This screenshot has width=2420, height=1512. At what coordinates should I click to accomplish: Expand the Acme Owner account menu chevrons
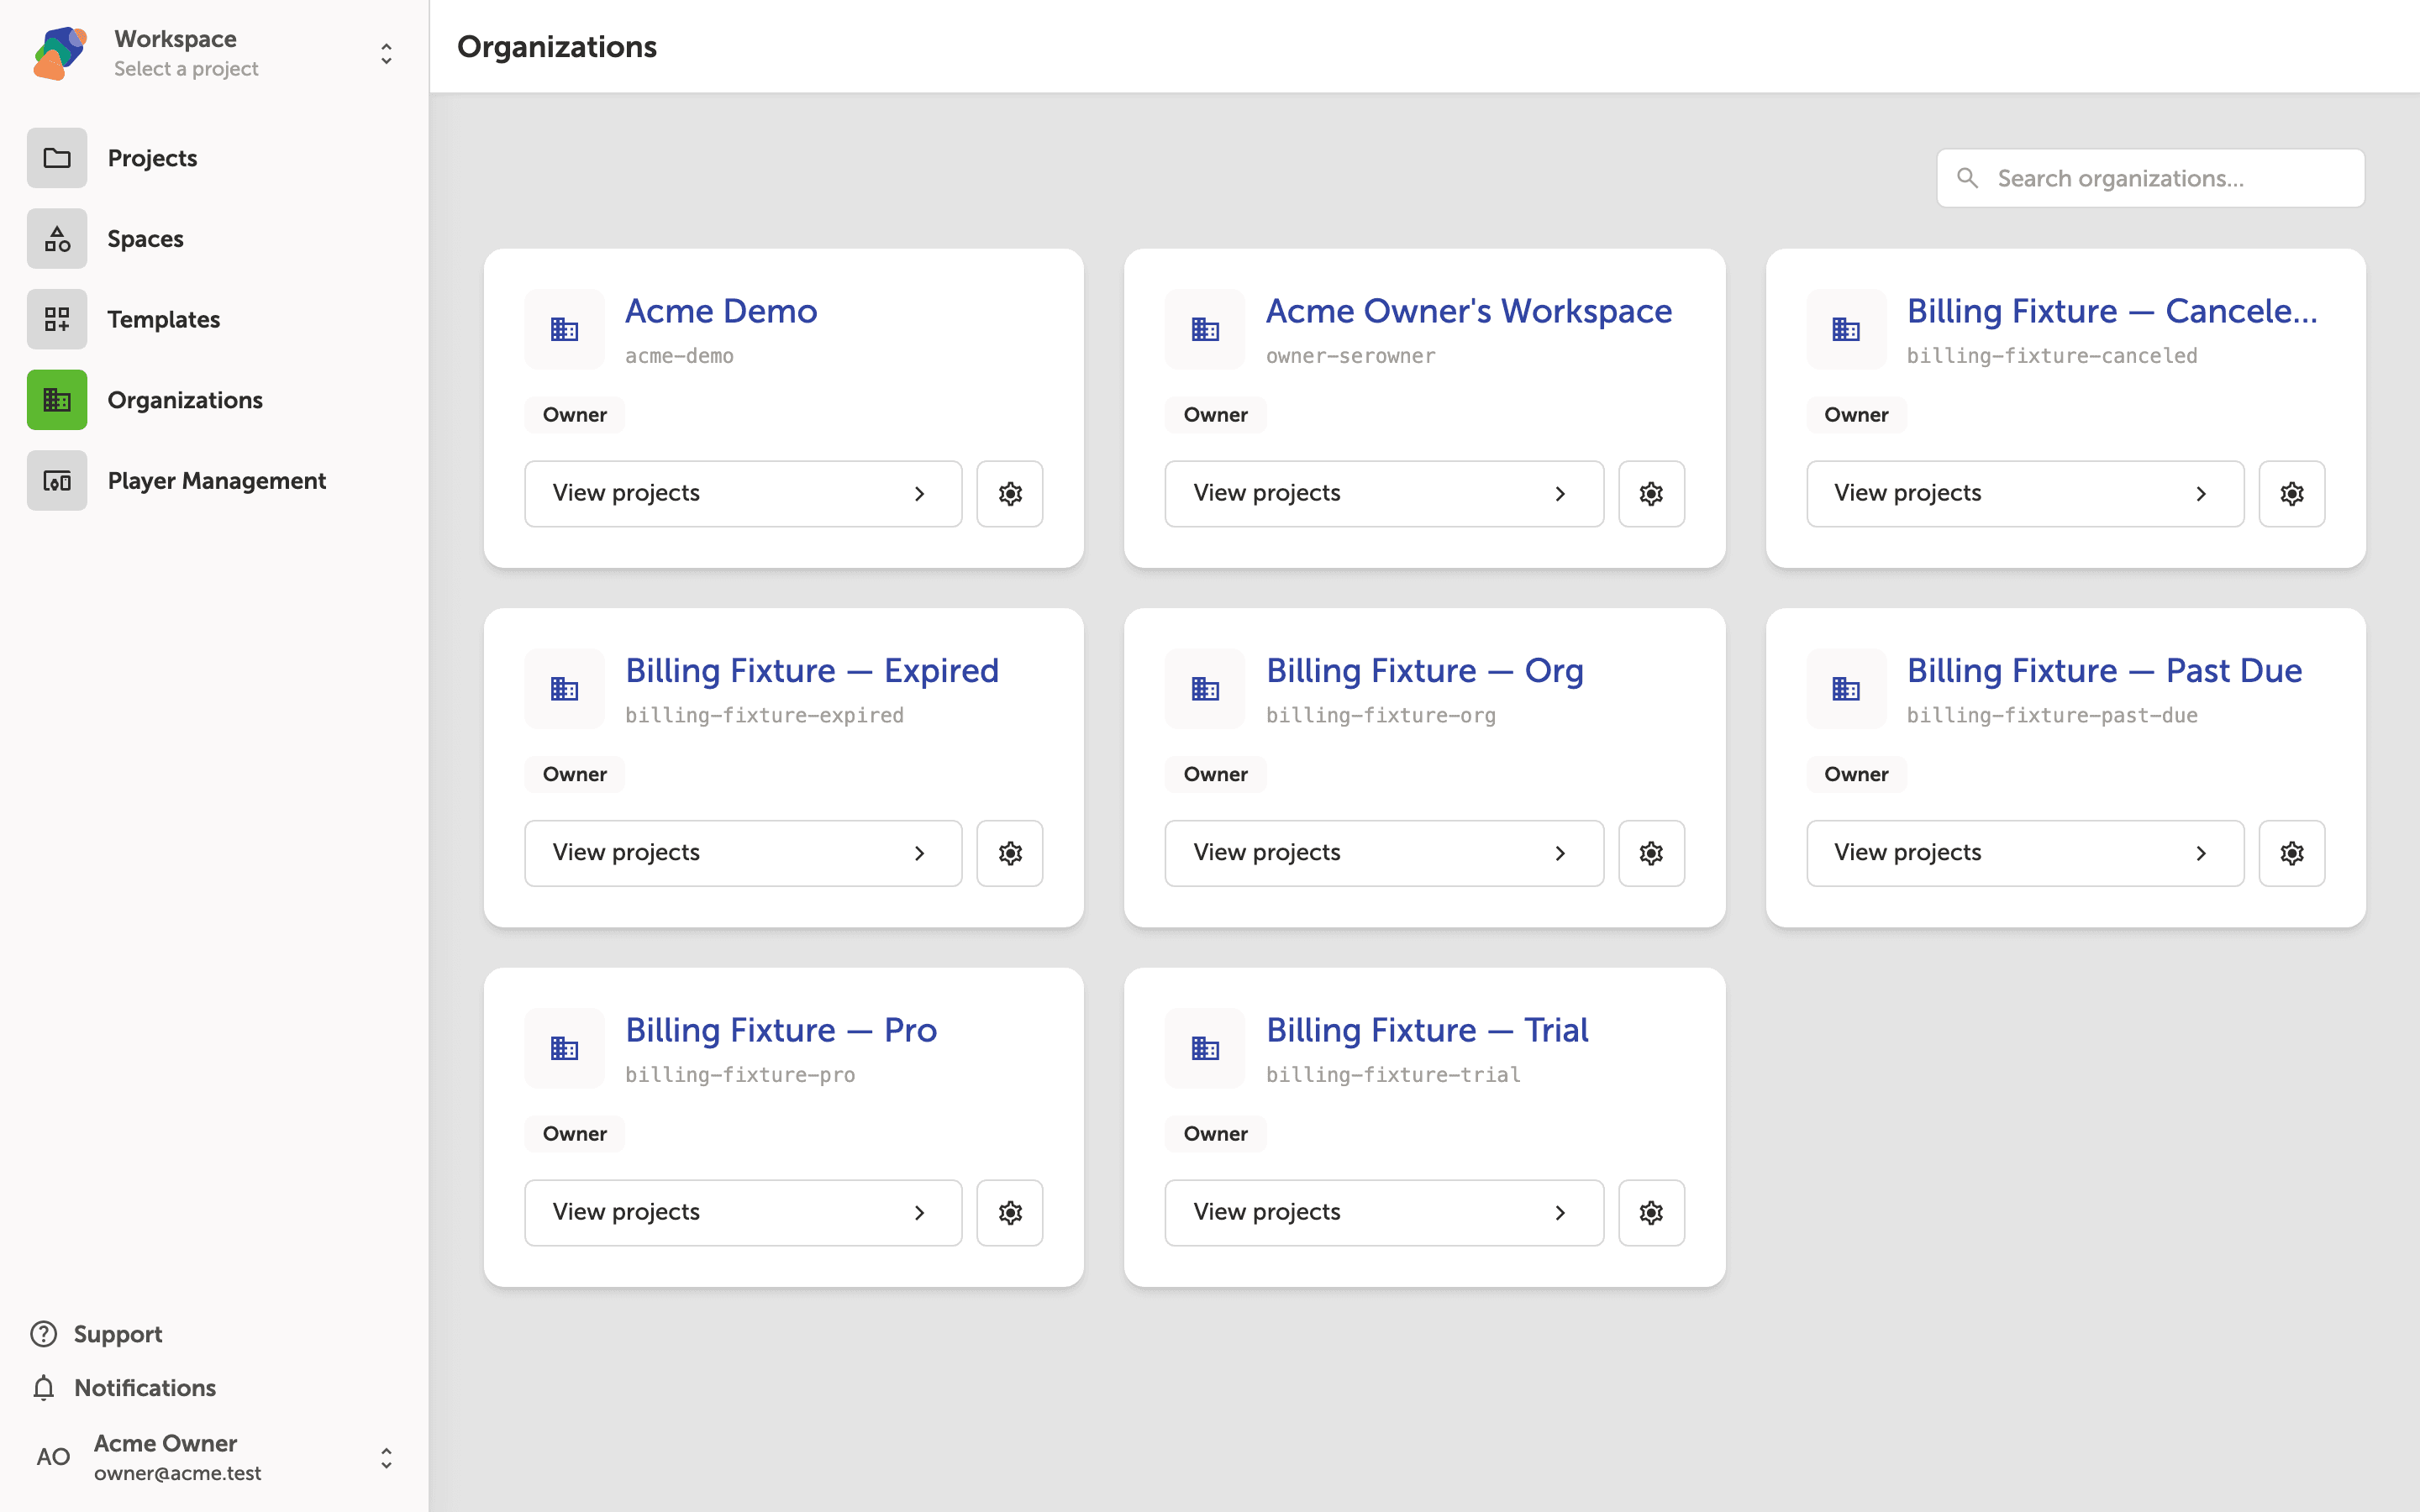[386, 1458]
